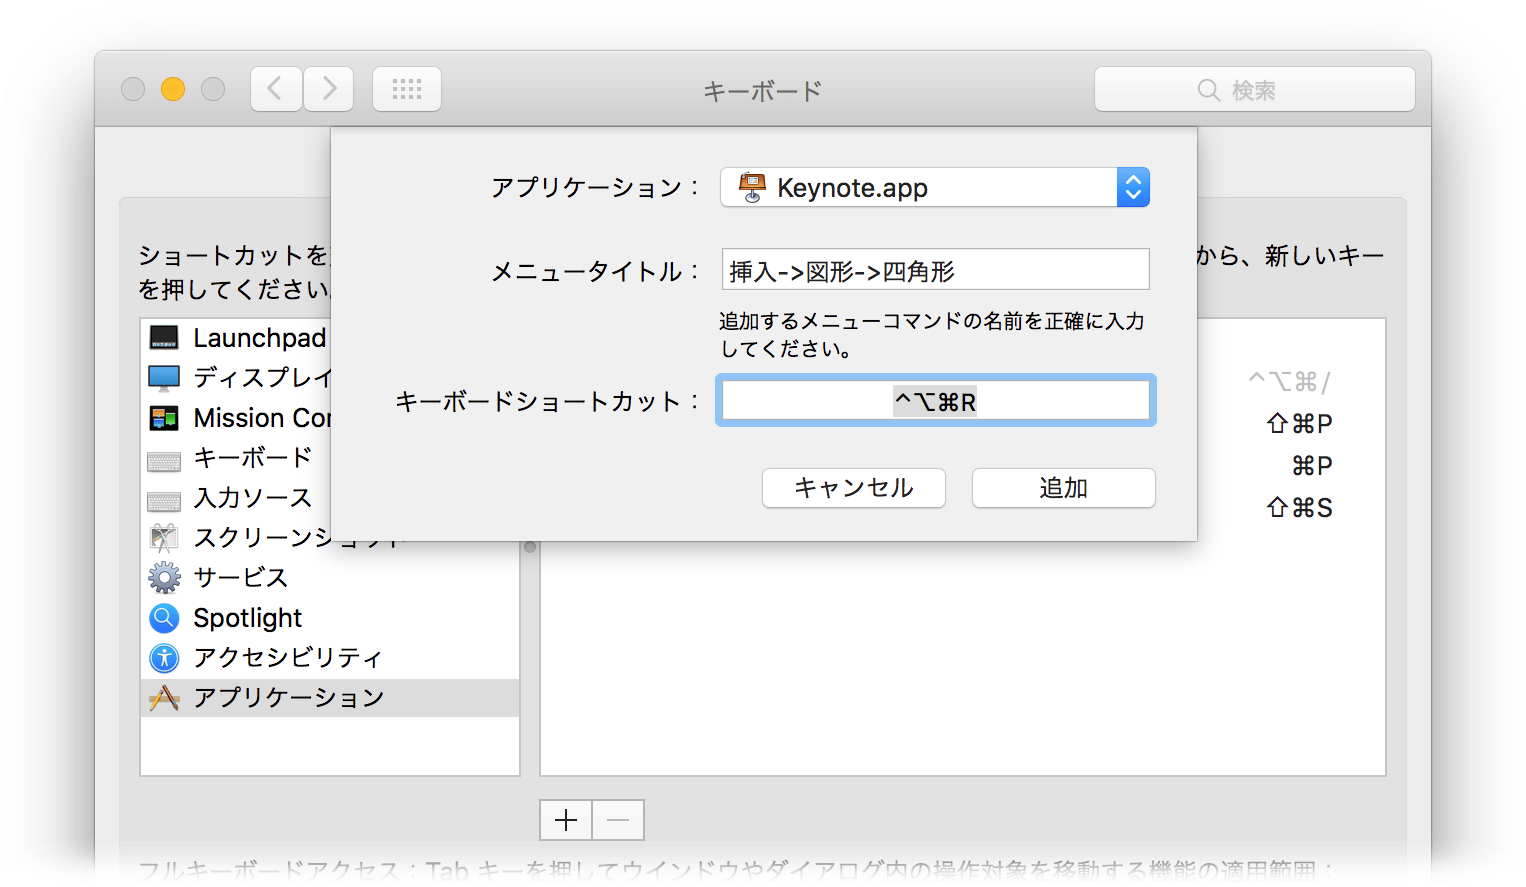The width and height of the screenshot is (1526, 887).
Task: Click the 追加 button
Action: tap(1063, 488)
